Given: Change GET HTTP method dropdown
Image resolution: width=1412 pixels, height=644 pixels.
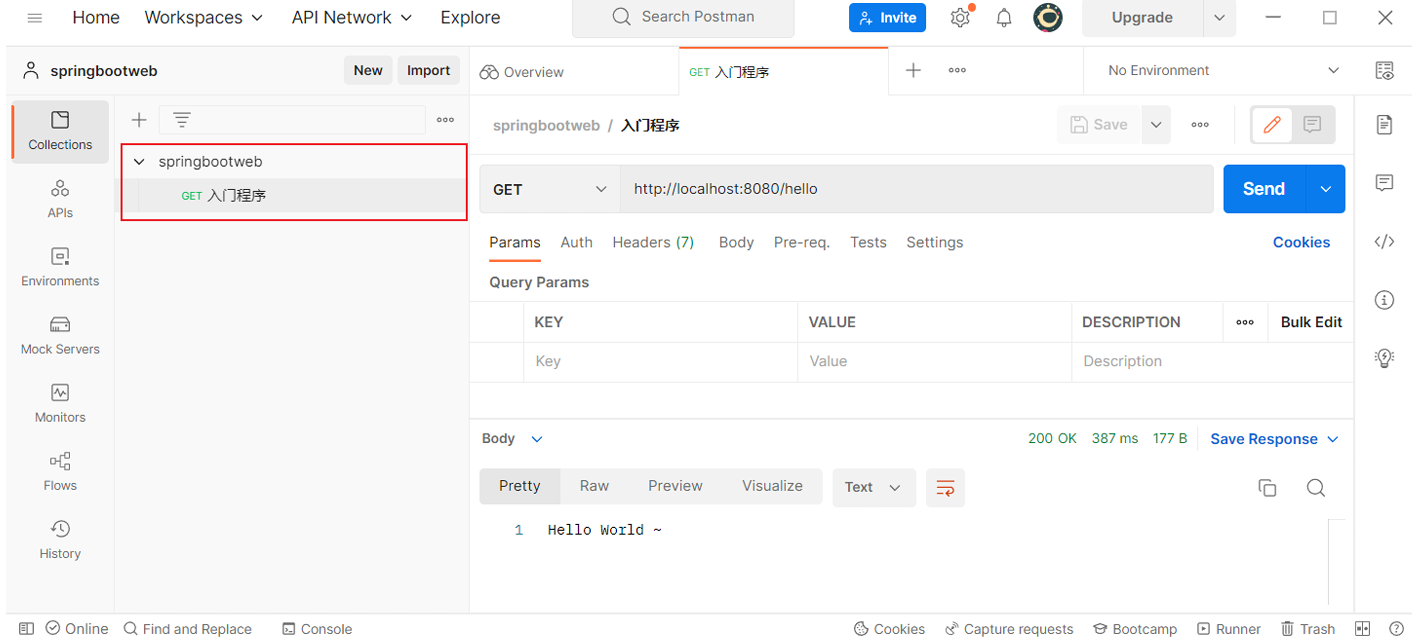Looking at the screenshot, I should (x=550, y=189).
